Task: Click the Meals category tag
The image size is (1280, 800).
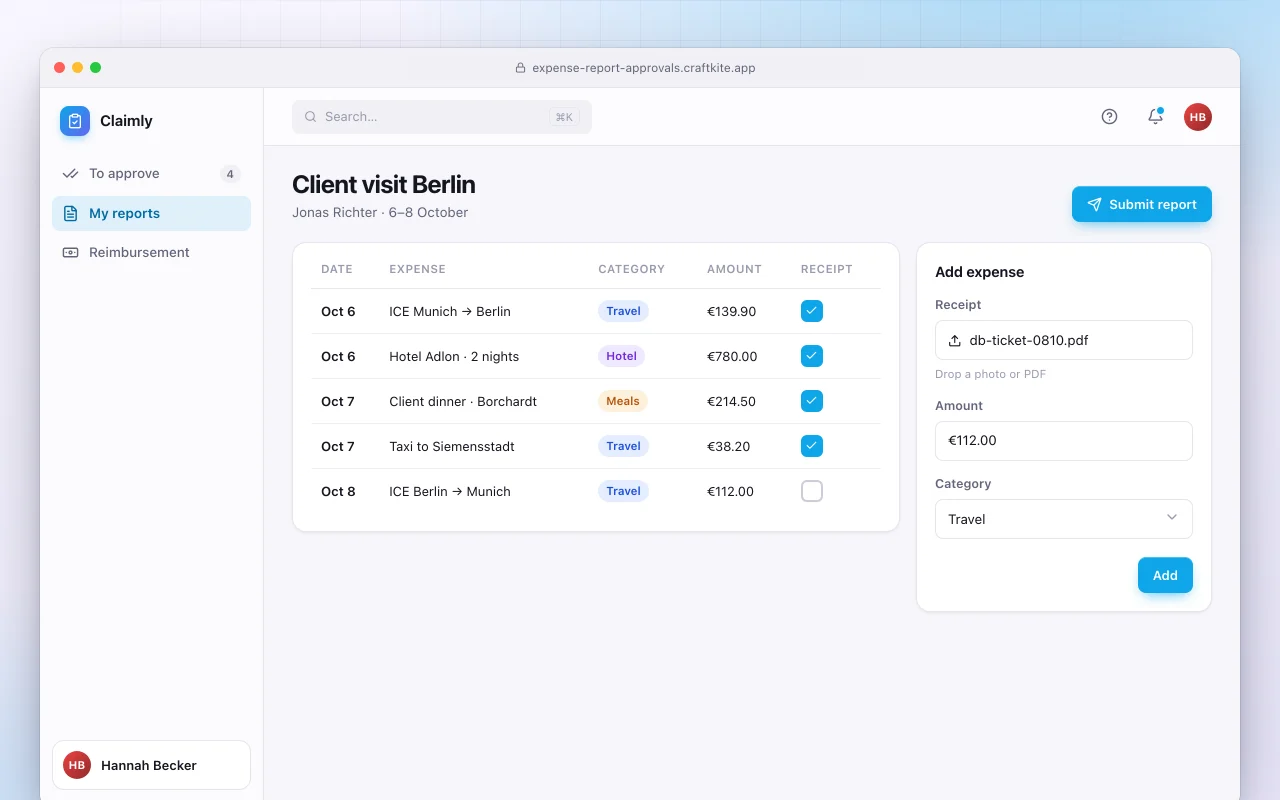Action: [623, 401]
